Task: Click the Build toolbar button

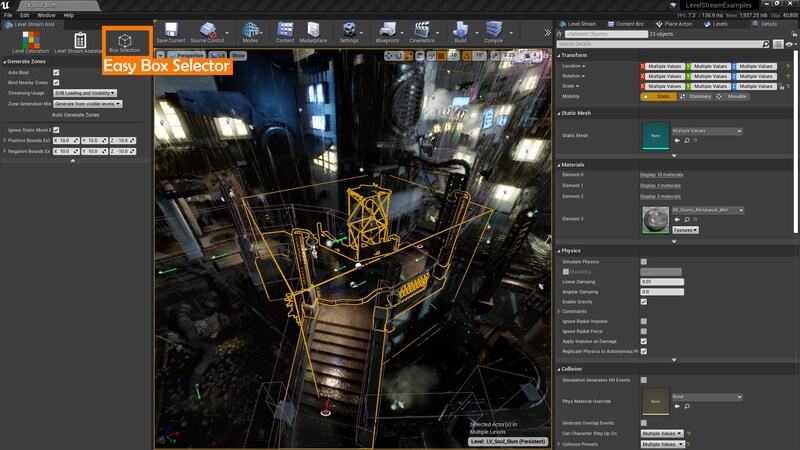Action: (x=460, y=33)
